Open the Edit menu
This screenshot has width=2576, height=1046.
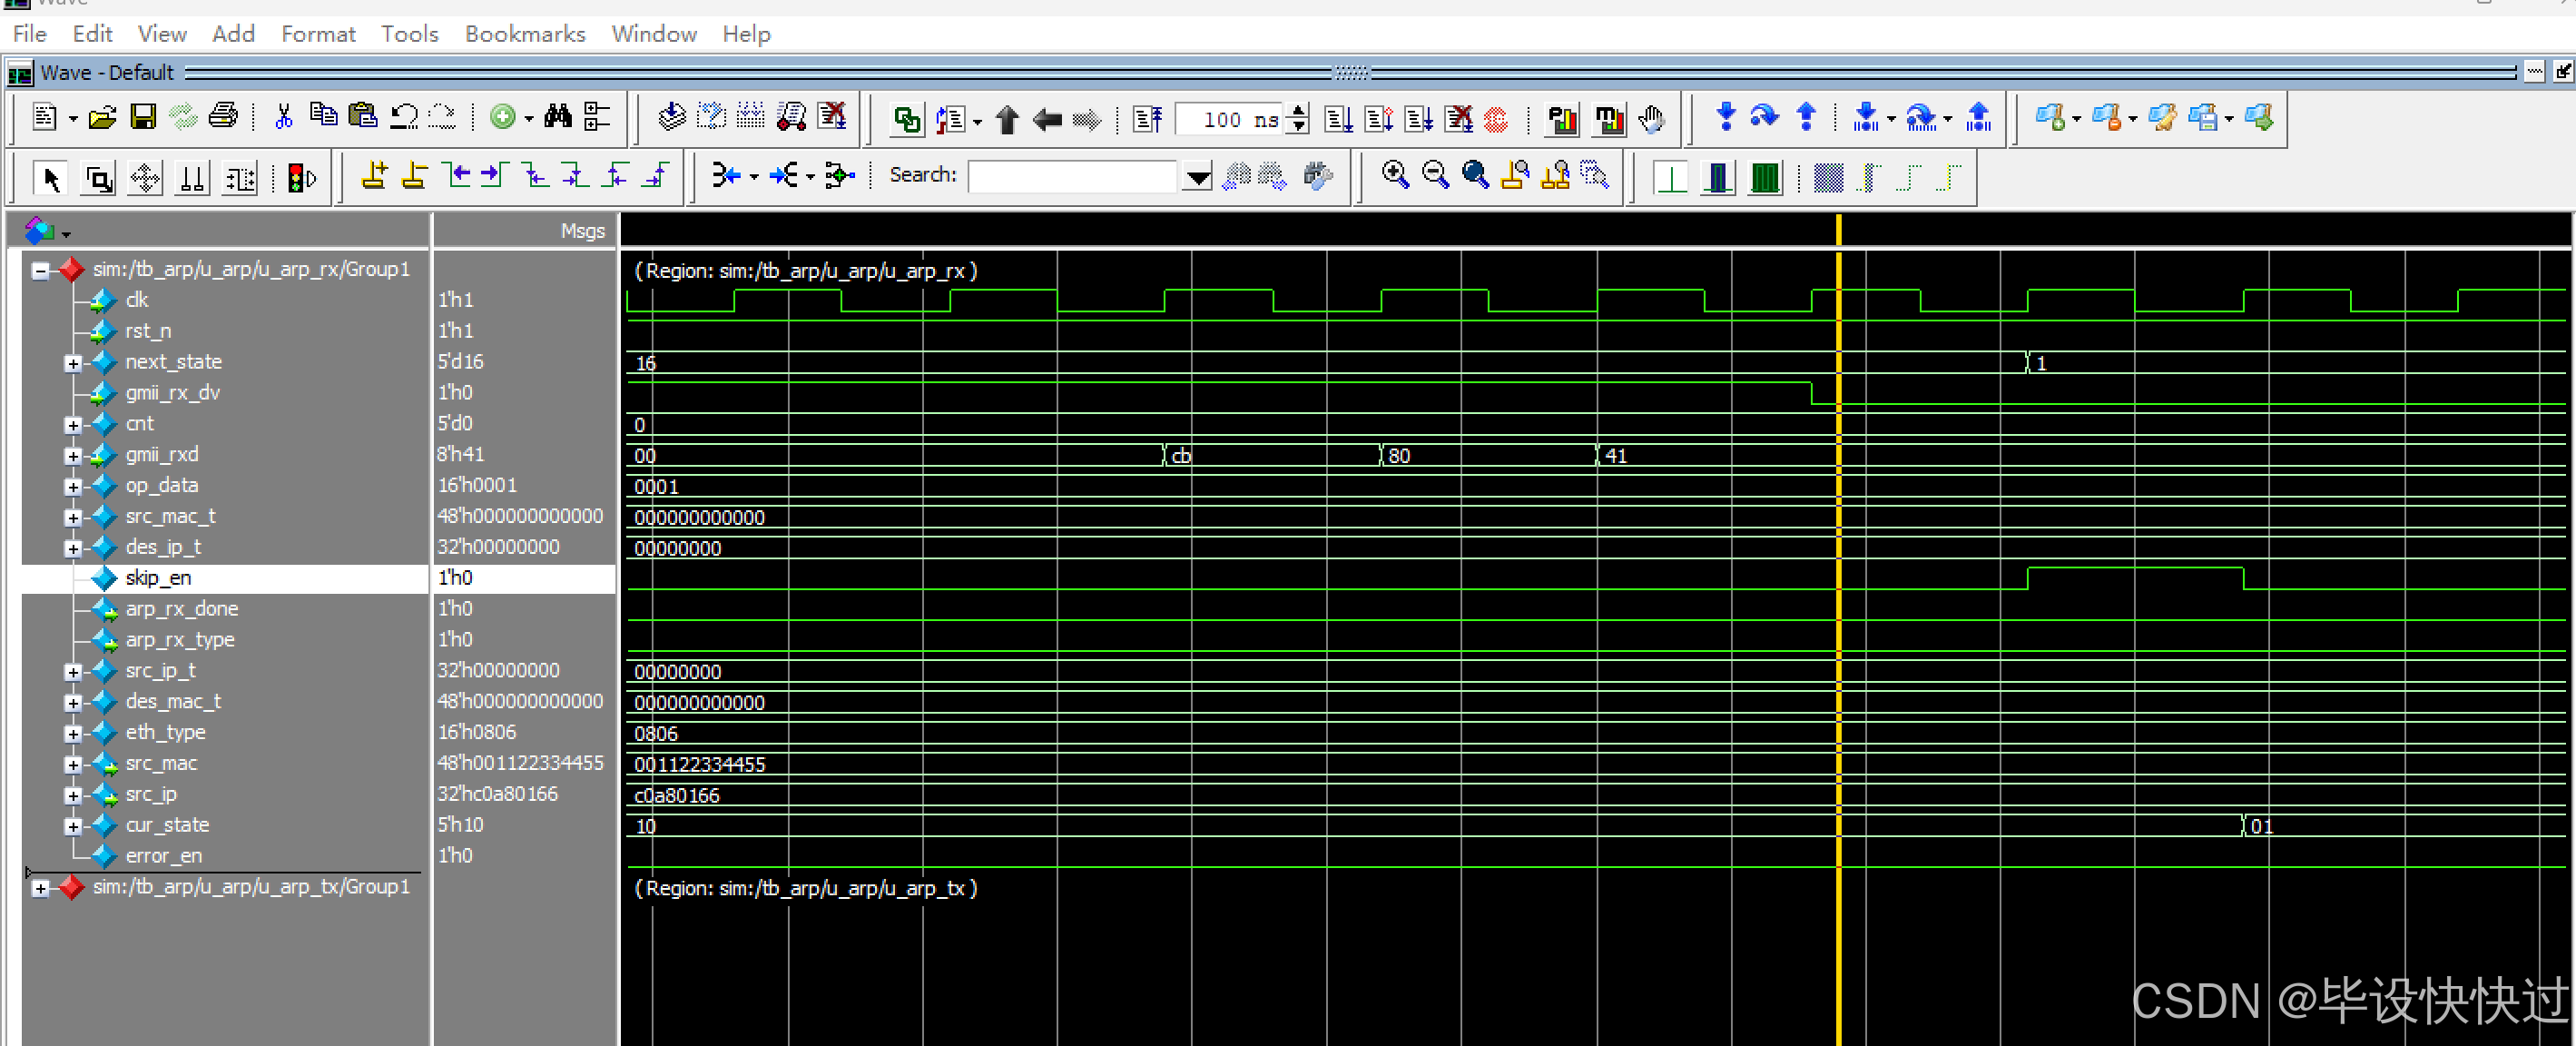click(92, 34)
